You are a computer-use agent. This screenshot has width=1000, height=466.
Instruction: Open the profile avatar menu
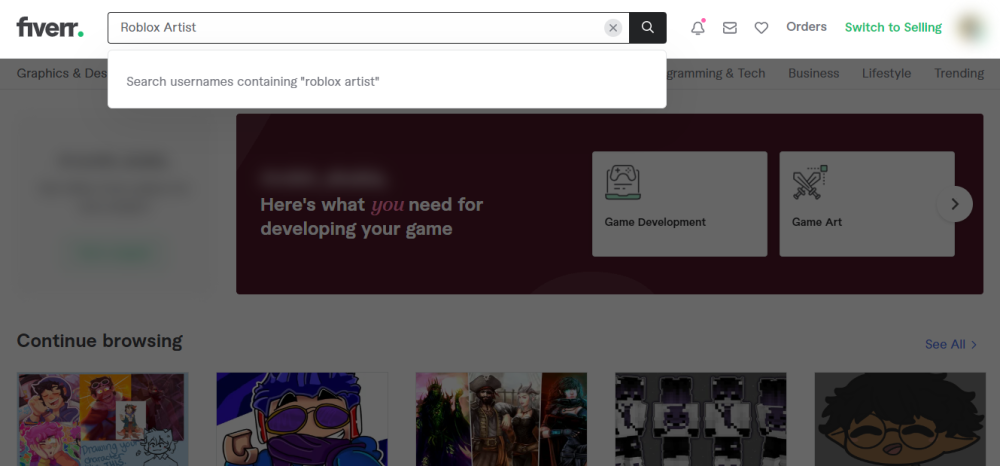[x=971, y=27]
